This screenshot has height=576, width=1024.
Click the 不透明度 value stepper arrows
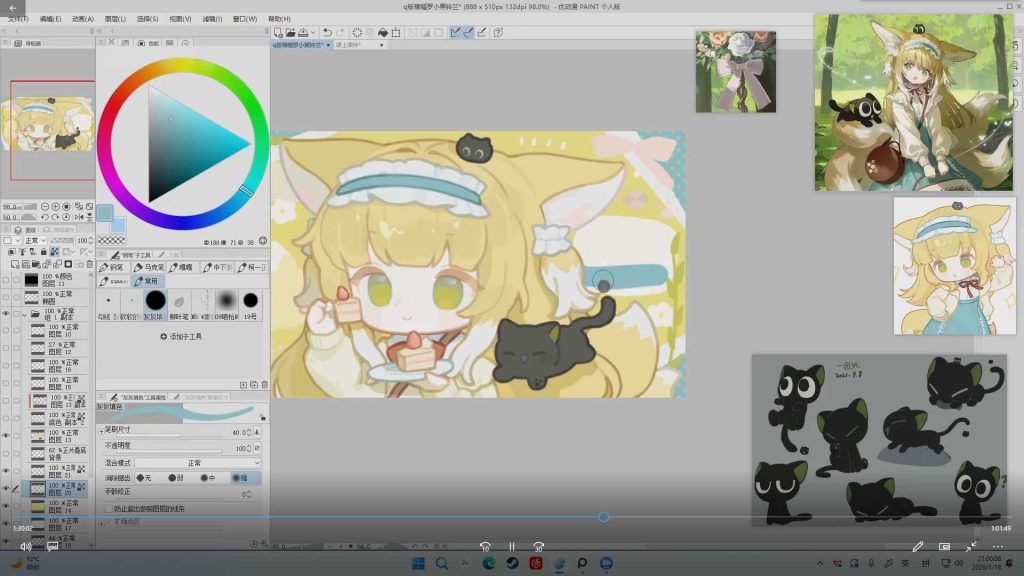pyautogui.click(x=249, y=448)
